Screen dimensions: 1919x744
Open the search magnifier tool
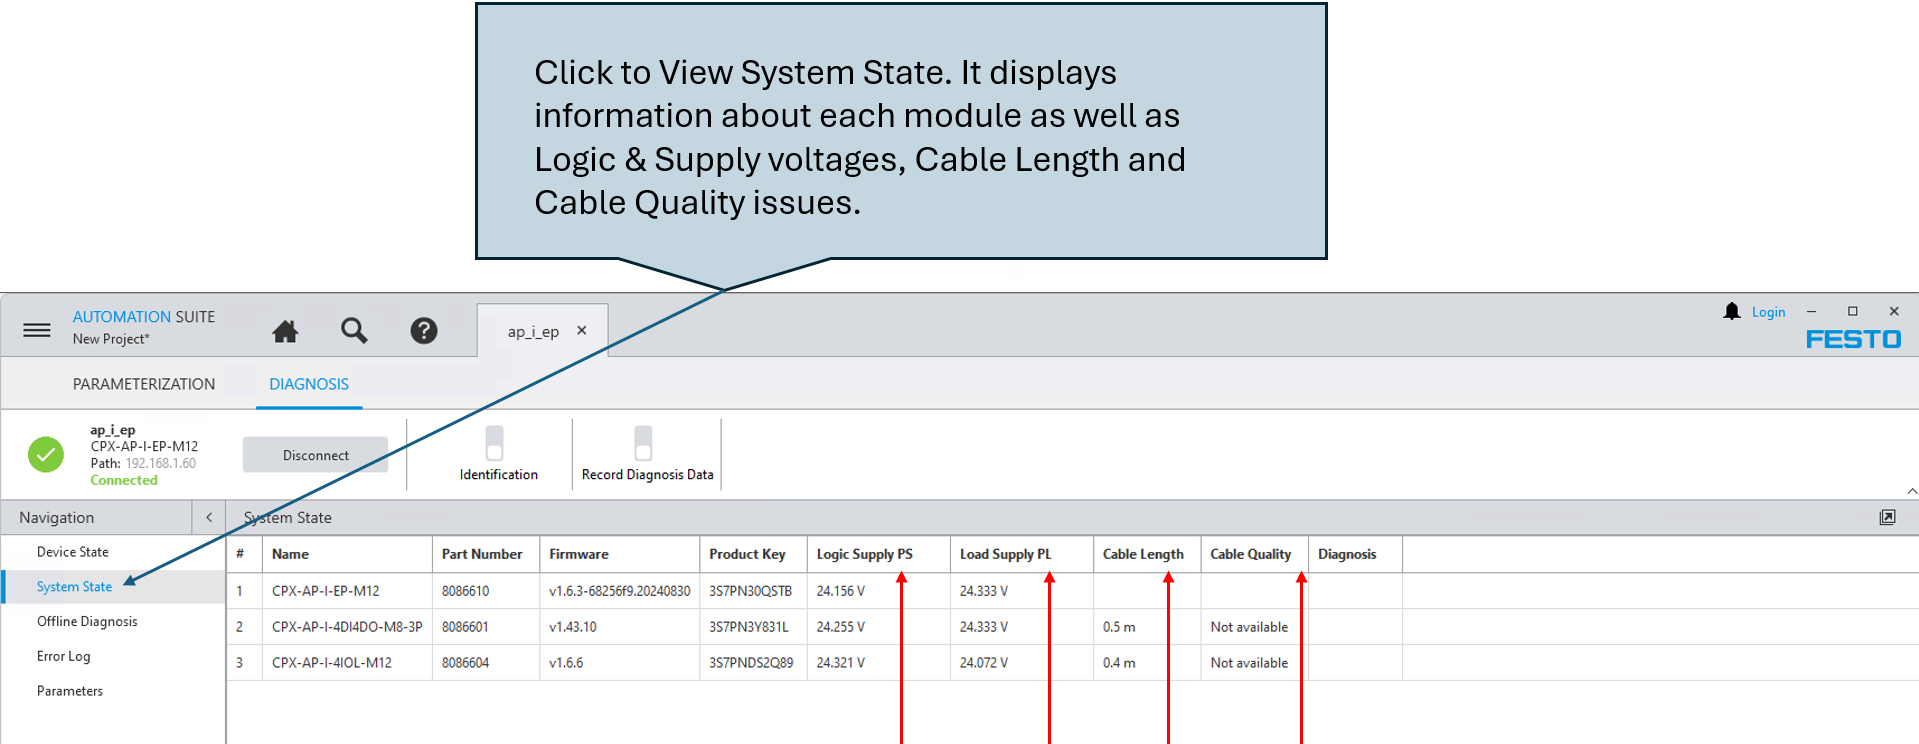[x=354, y=331]
